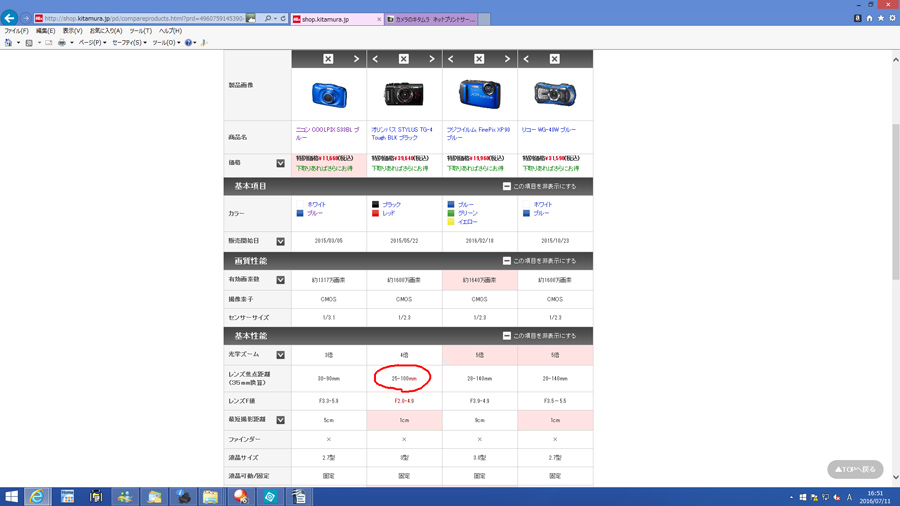This screenshot has width=900, height=506.
Task: Open the お気に入り(A) menu
Action: [106, 31]
